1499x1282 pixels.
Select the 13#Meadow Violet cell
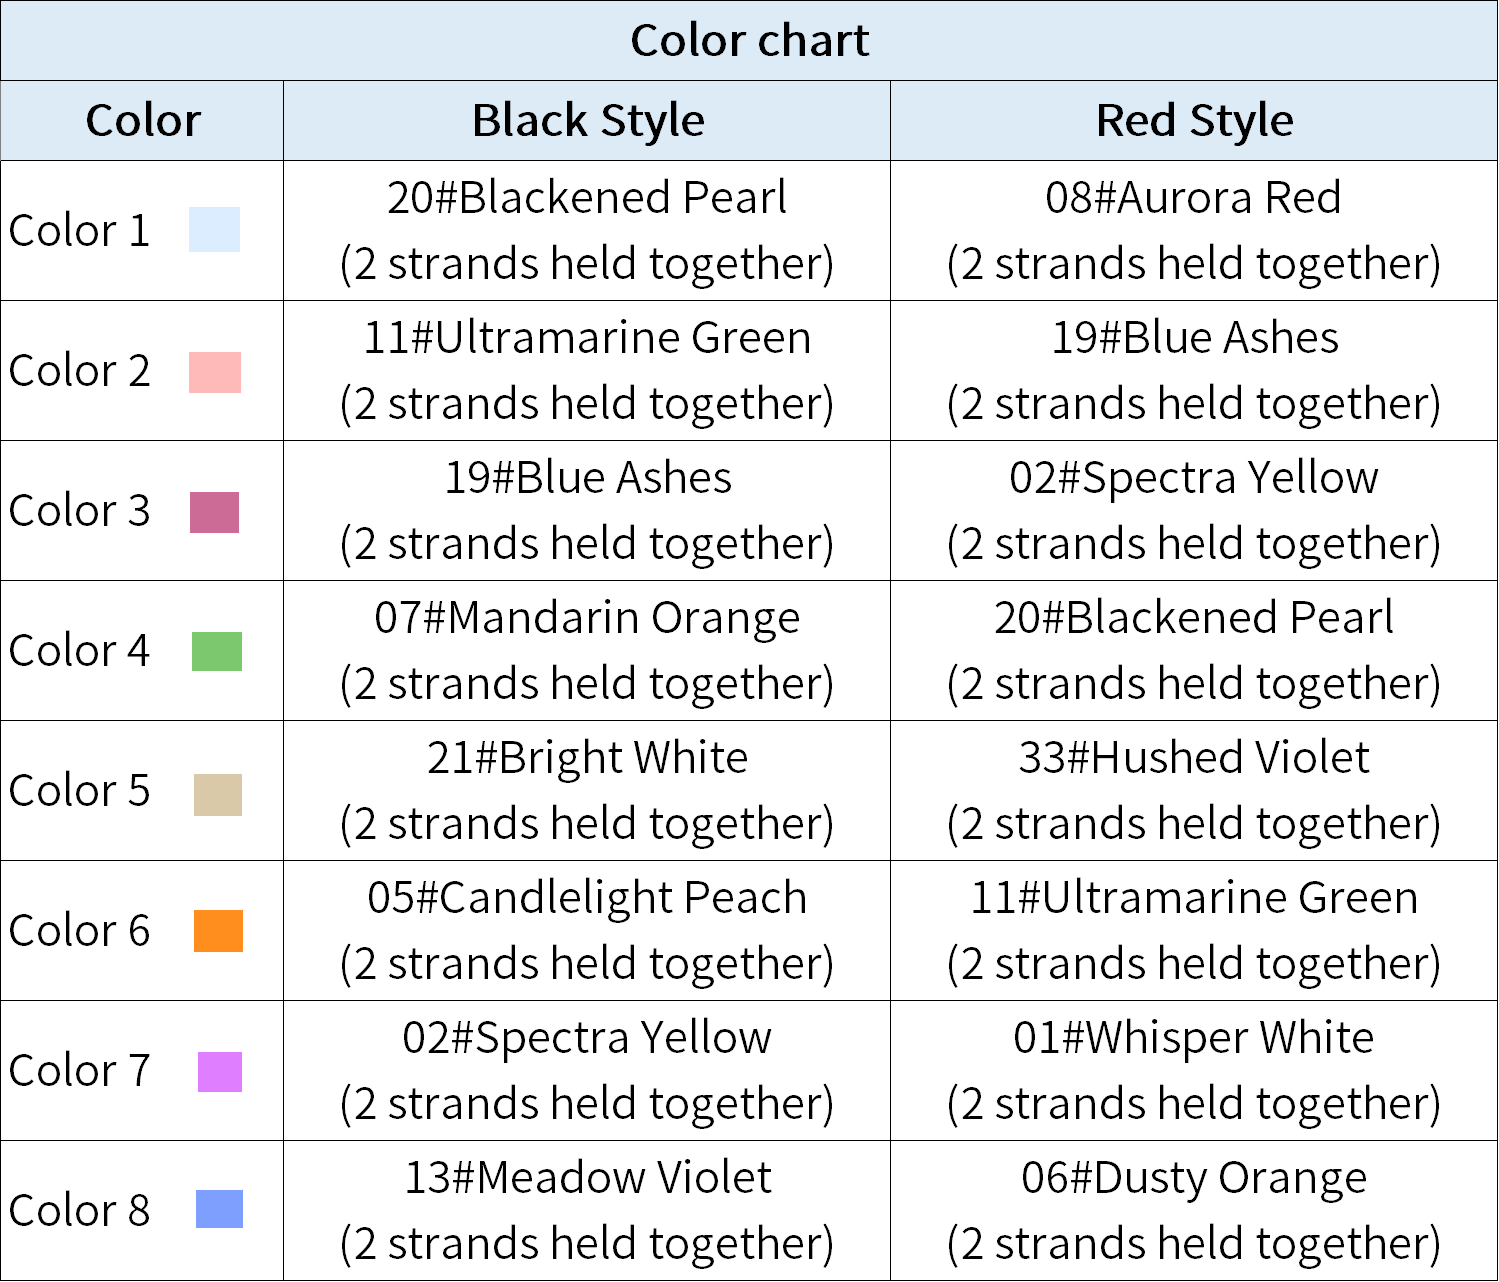coord(587,1210)
